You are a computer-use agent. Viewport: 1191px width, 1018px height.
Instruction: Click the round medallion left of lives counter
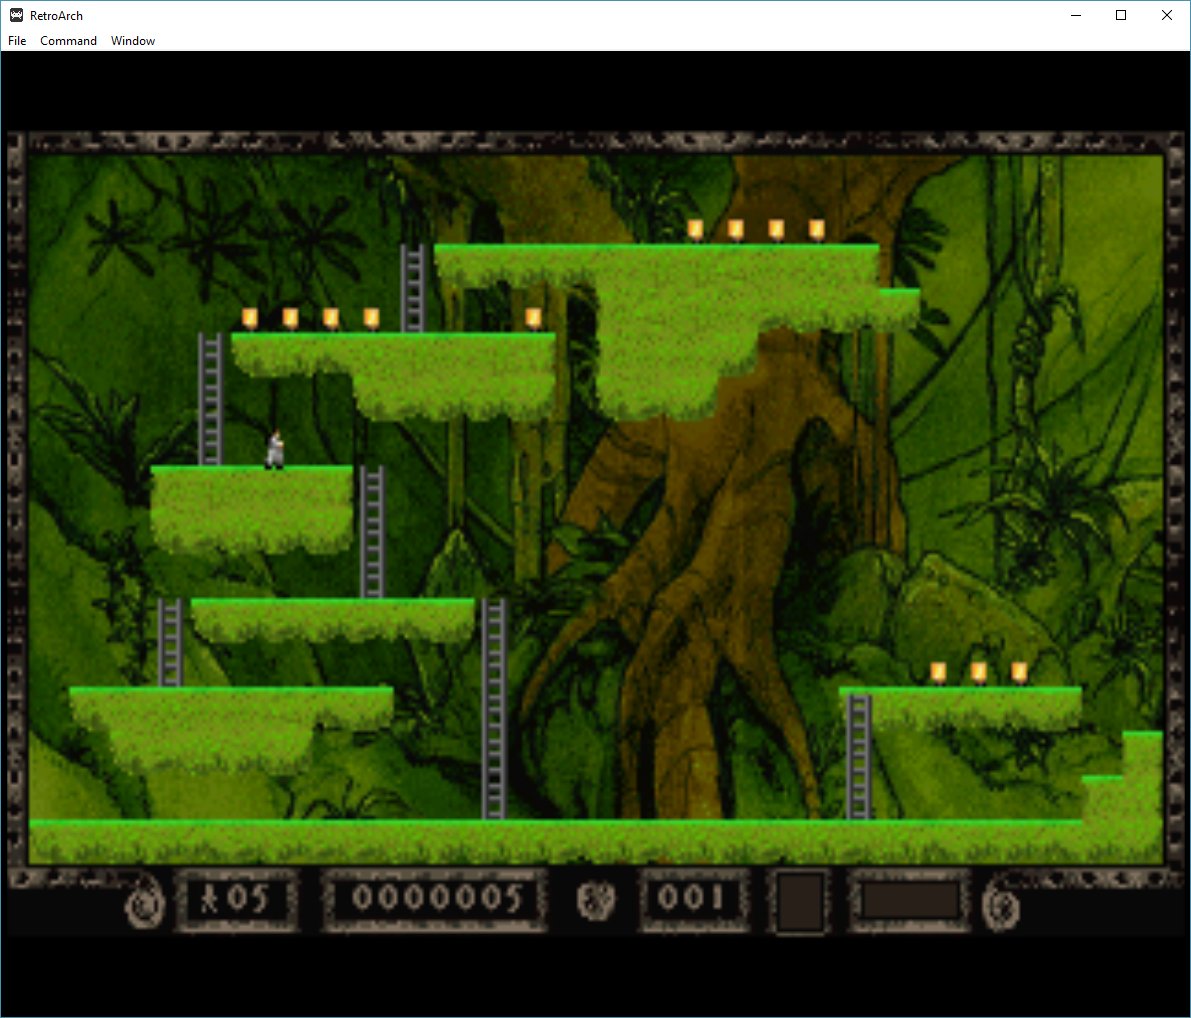145,903
